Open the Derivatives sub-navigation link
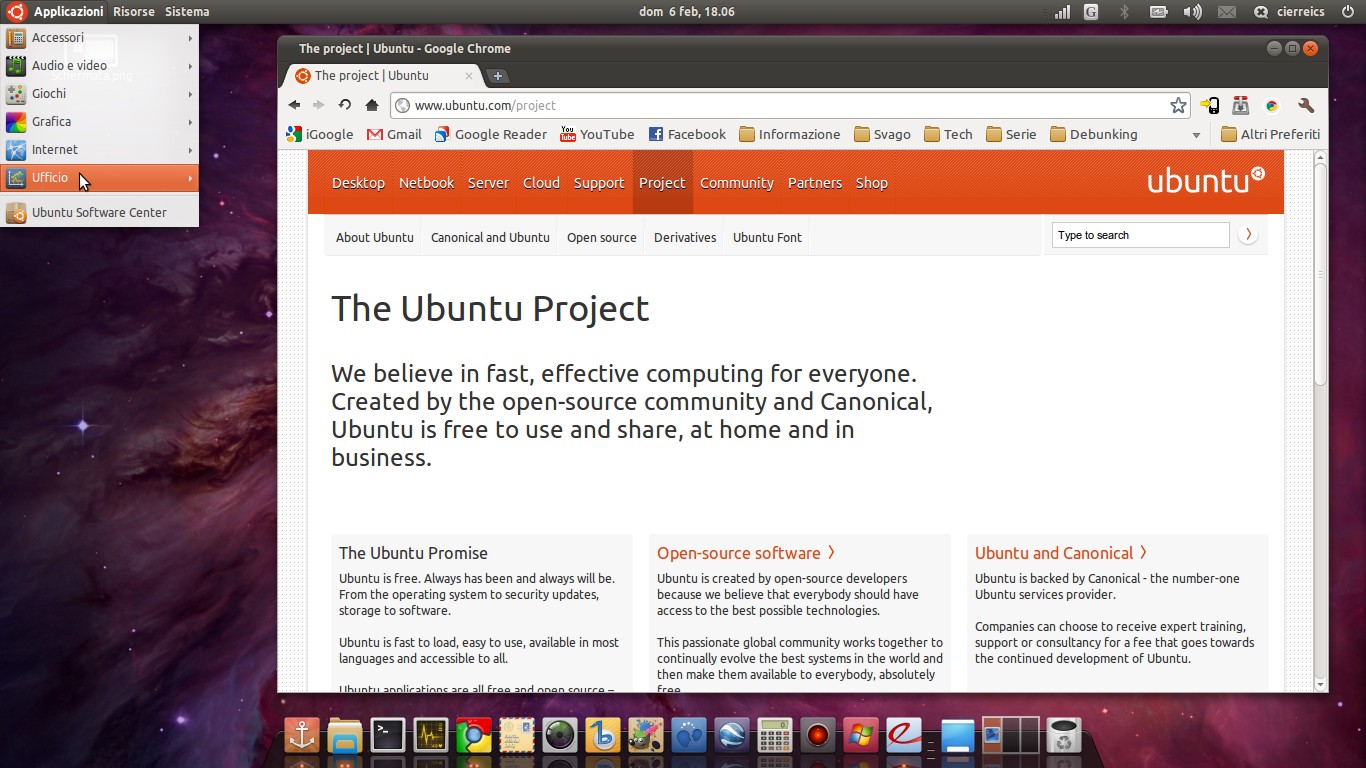This screenshot has height=768, width=1366. [x=685, y=238]
